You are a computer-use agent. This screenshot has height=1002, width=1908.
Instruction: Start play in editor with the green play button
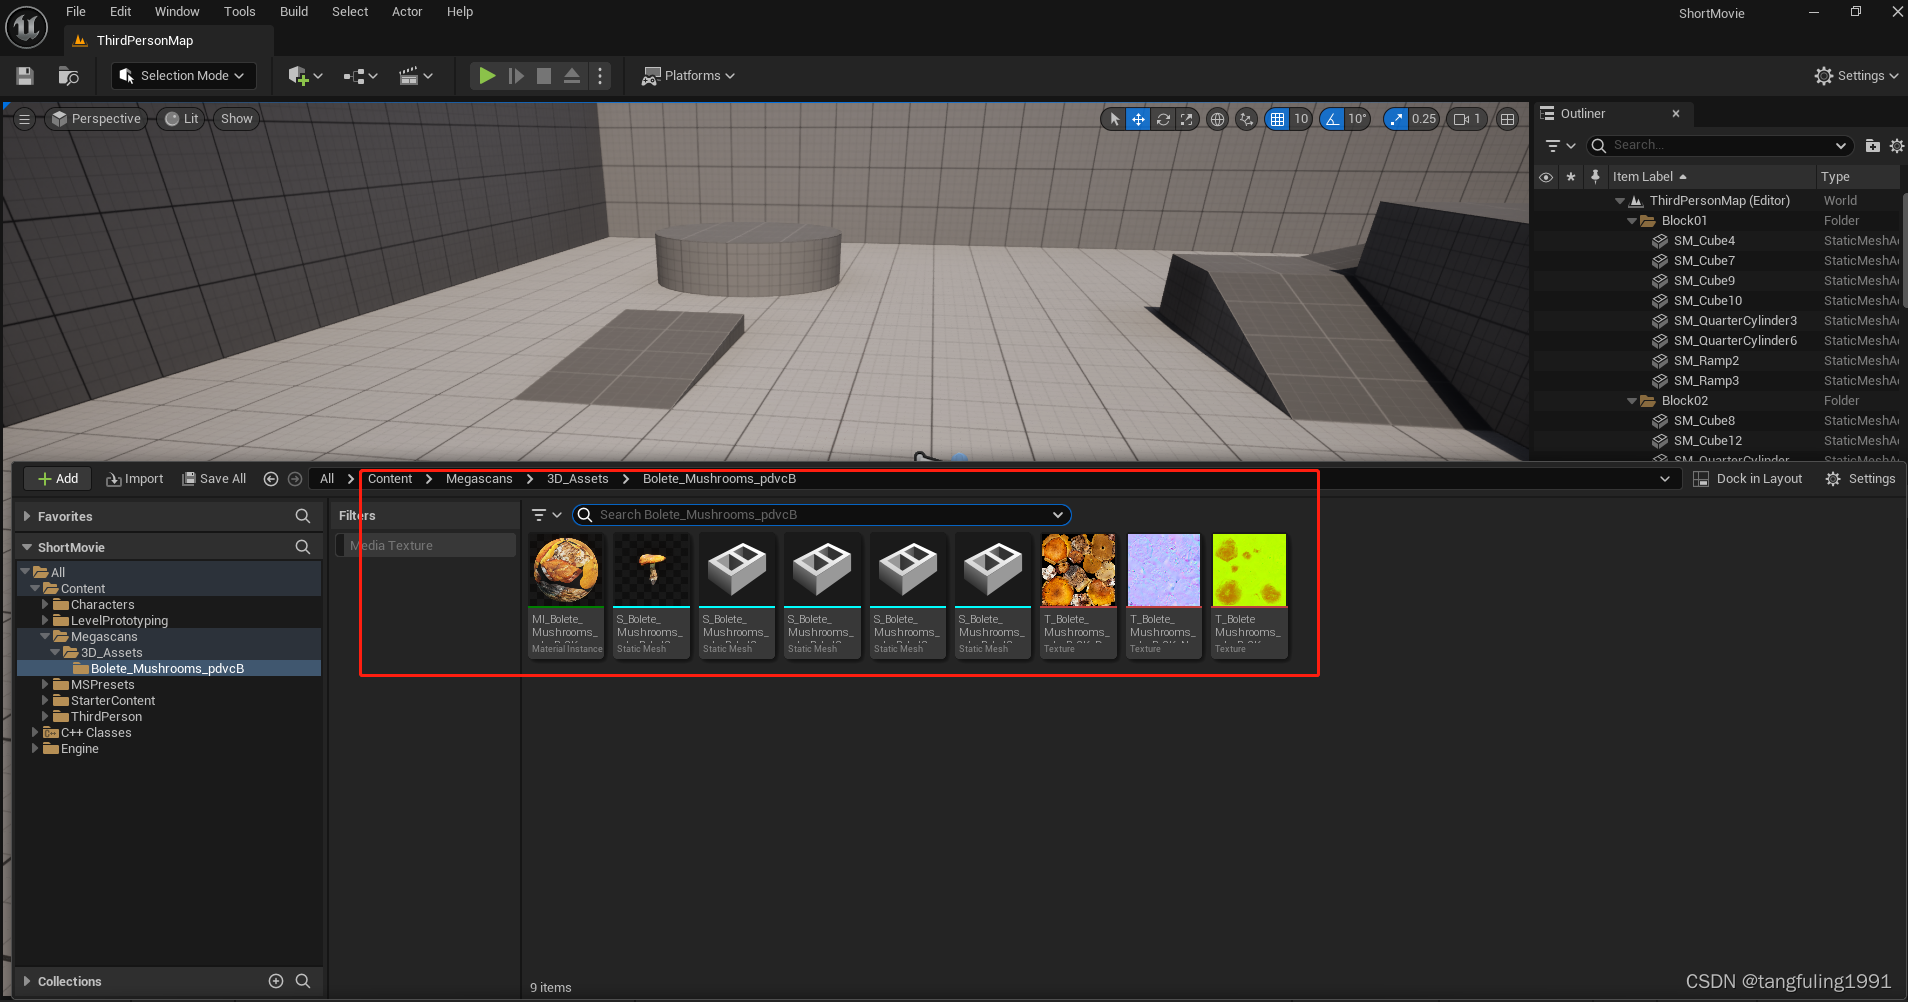(487, 76)
